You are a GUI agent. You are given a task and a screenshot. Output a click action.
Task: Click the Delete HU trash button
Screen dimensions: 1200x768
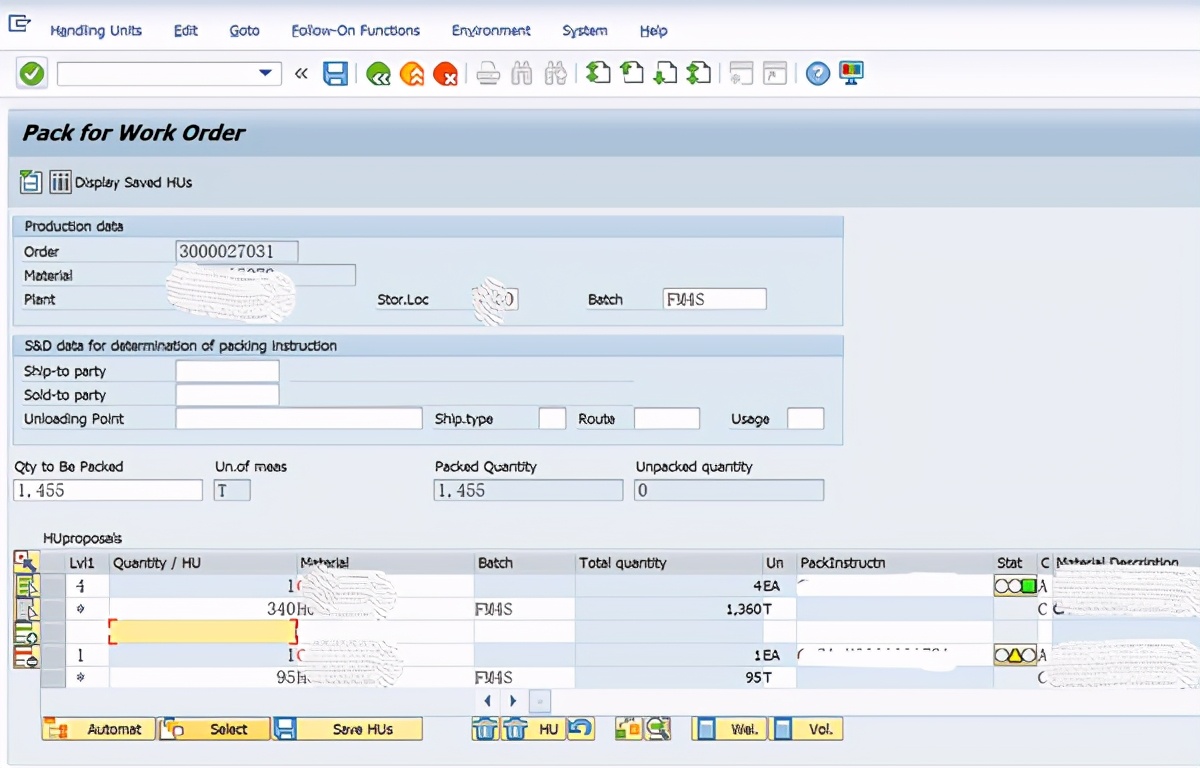[x=533, y=729]
